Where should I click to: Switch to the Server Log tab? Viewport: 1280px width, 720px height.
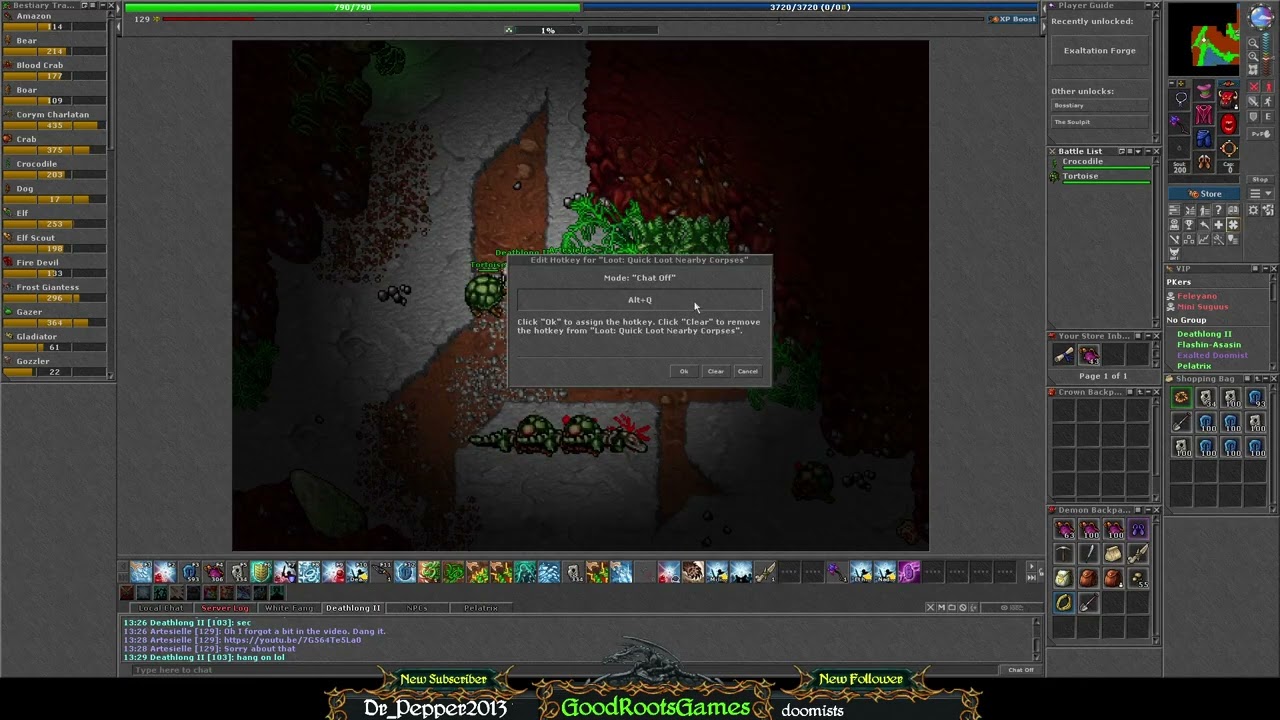[x=225, y=608]
